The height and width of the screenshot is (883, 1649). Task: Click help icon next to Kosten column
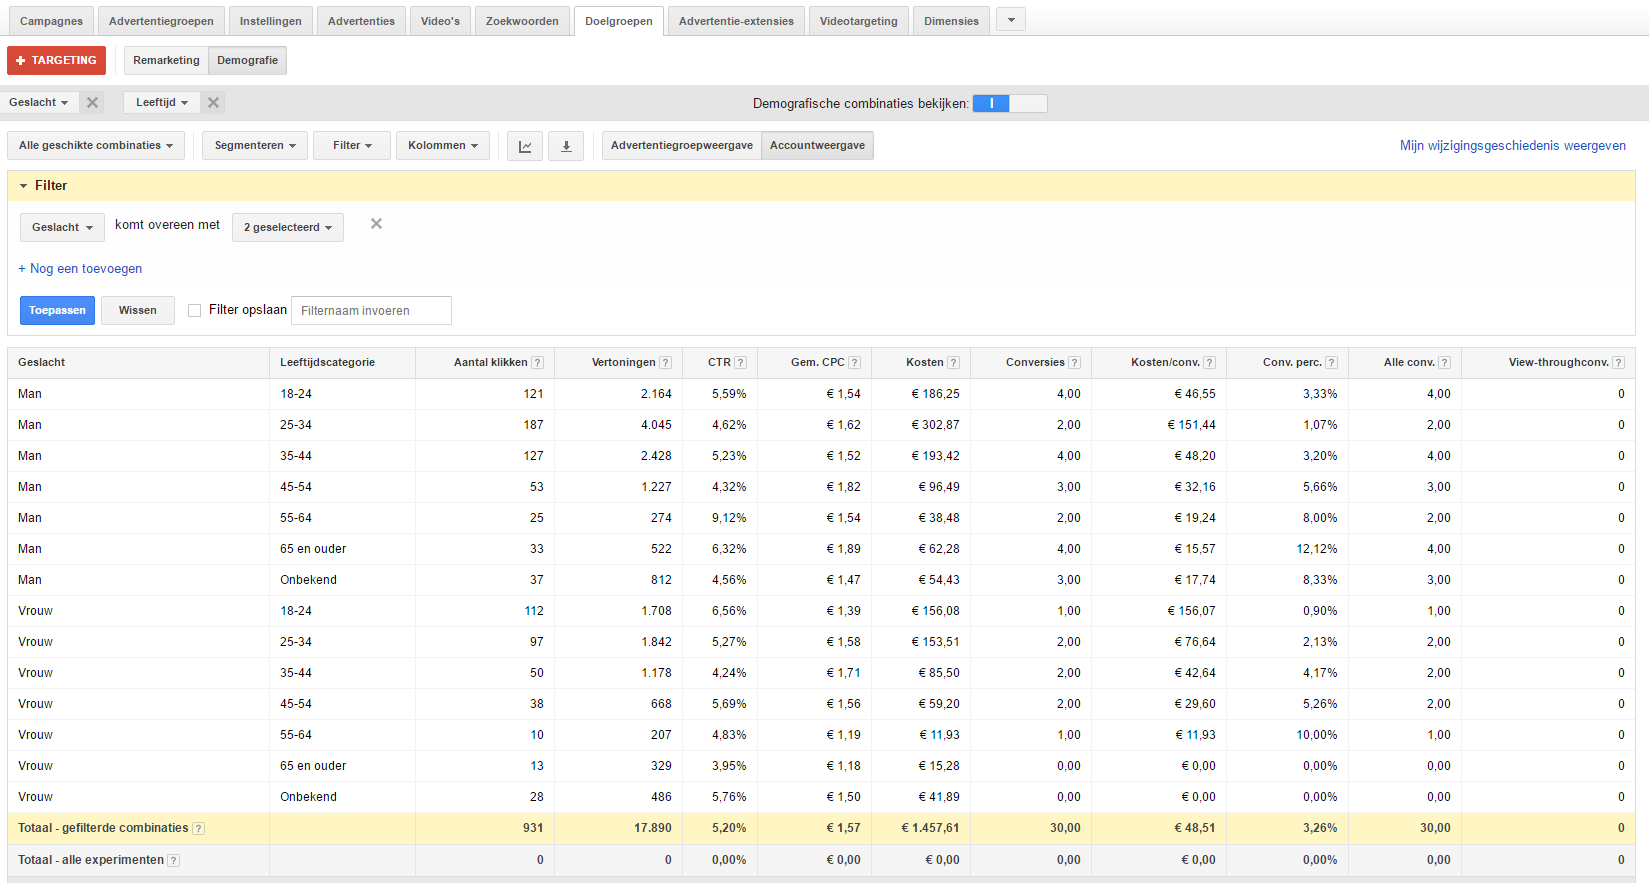tap(953, 363)
